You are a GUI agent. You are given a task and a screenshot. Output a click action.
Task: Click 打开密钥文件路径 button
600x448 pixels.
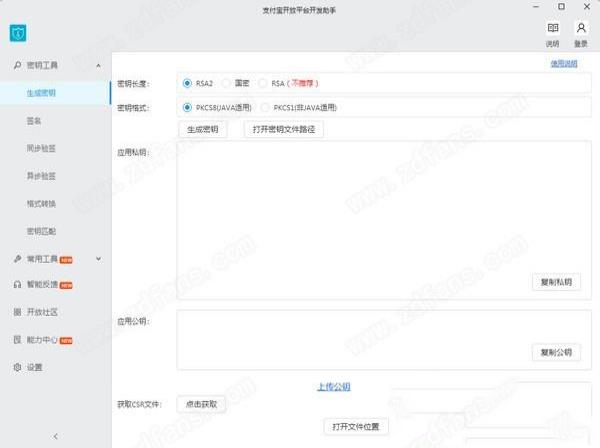tap(284, 129)
